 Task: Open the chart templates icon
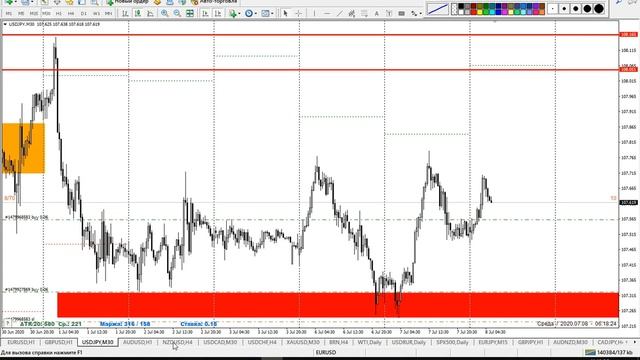coord(265,13)
